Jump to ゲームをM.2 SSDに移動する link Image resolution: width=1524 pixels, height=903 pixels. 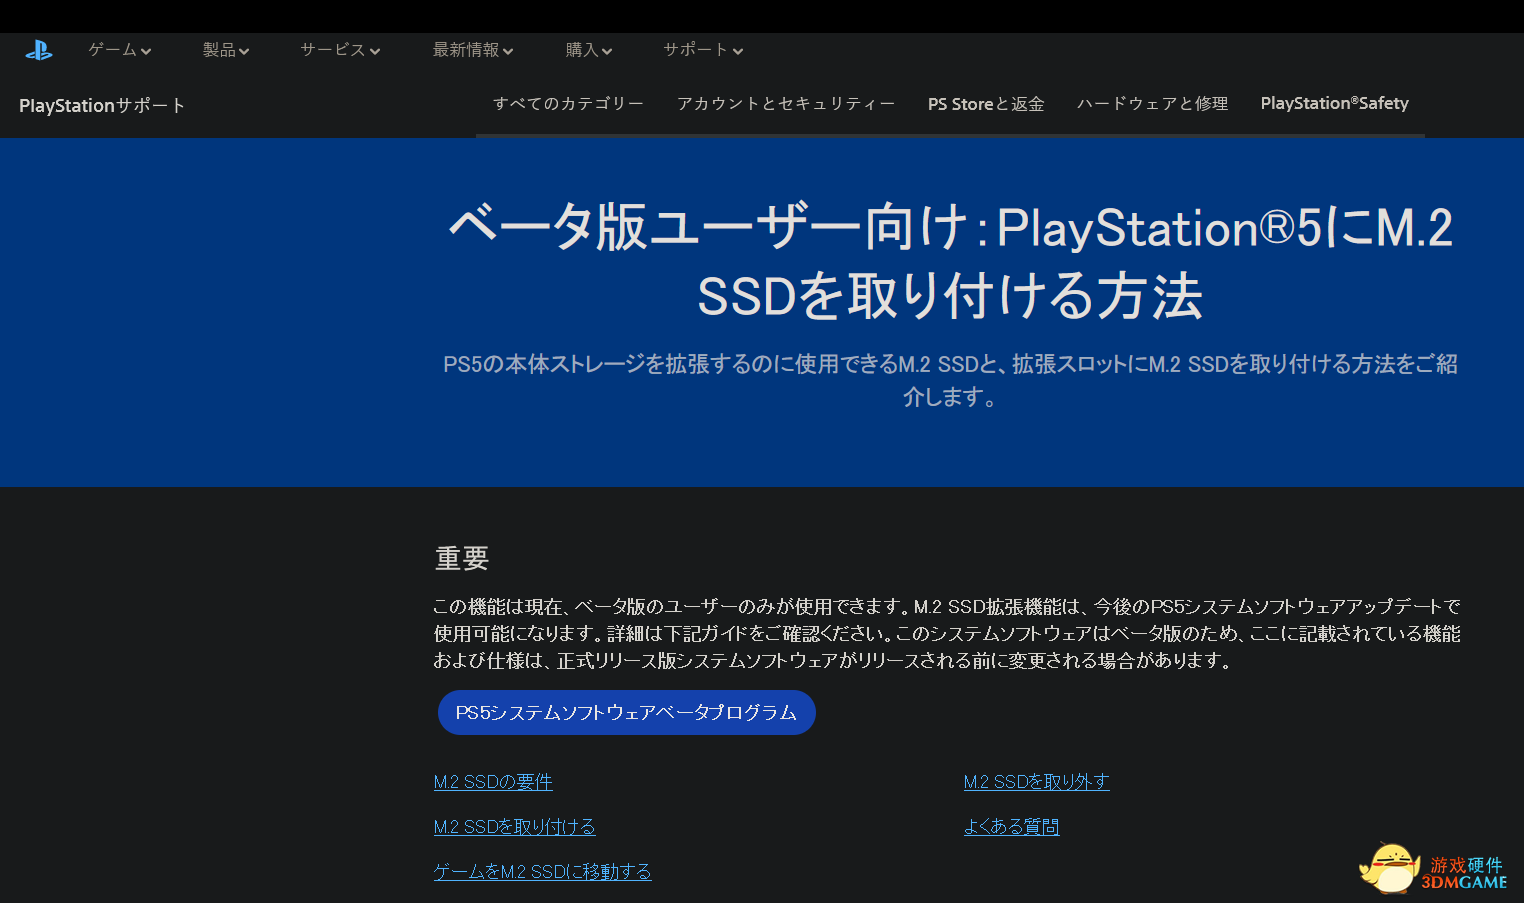[542, 872]
